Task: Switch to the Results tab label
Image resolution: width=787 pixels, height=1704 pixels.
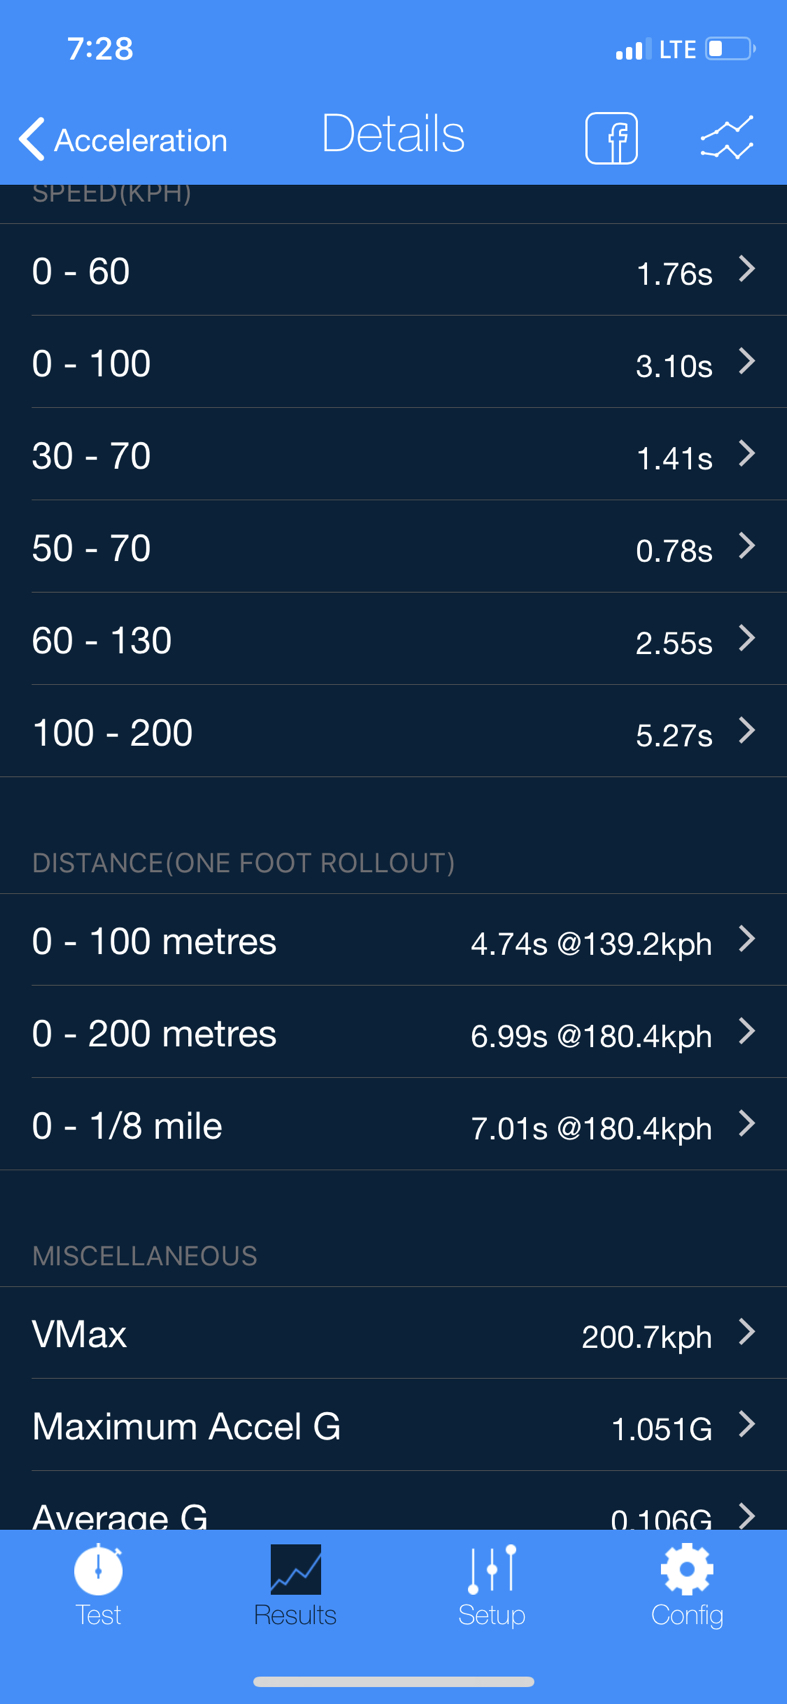Action: pos(295,1615)
